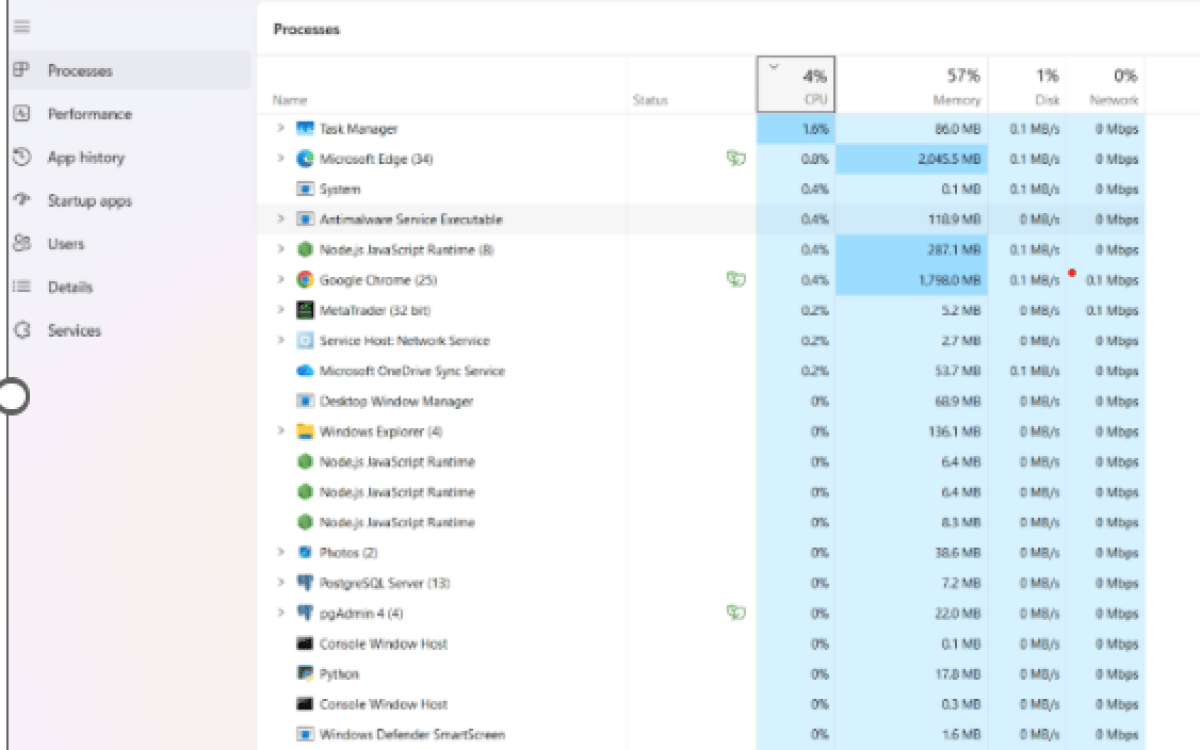The image size is (1200, 750).
Task: Sort by the Disk column header
Action: 1027,84
